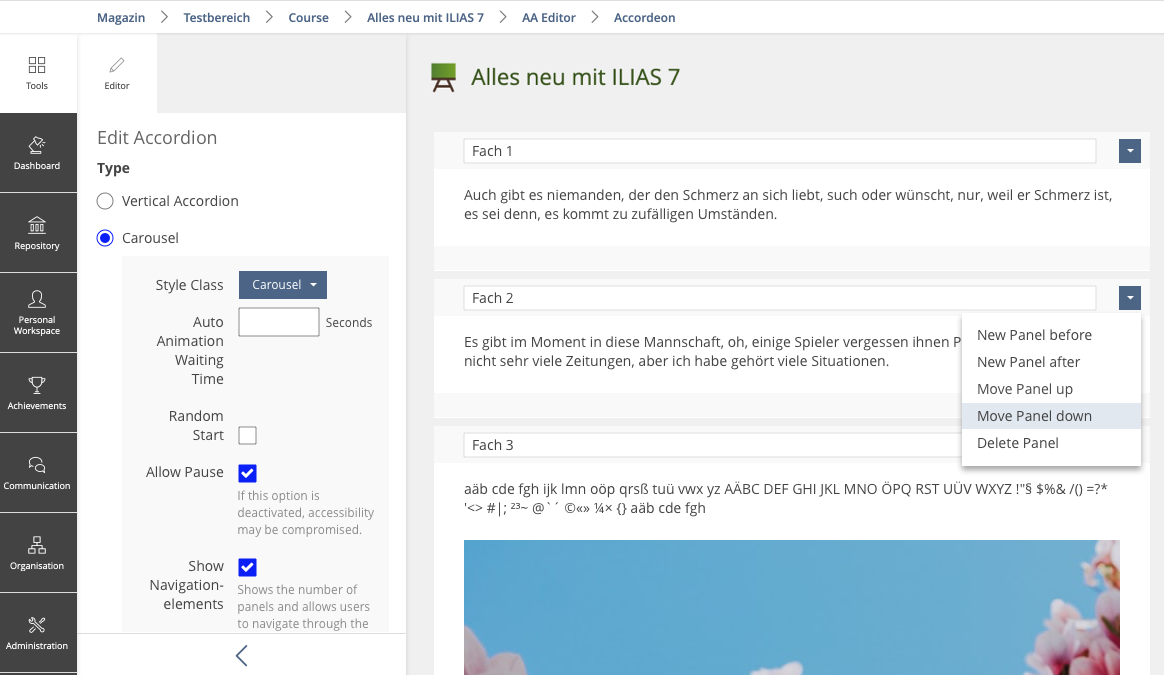Choose Move Panel down from menu

(1034, 416)
